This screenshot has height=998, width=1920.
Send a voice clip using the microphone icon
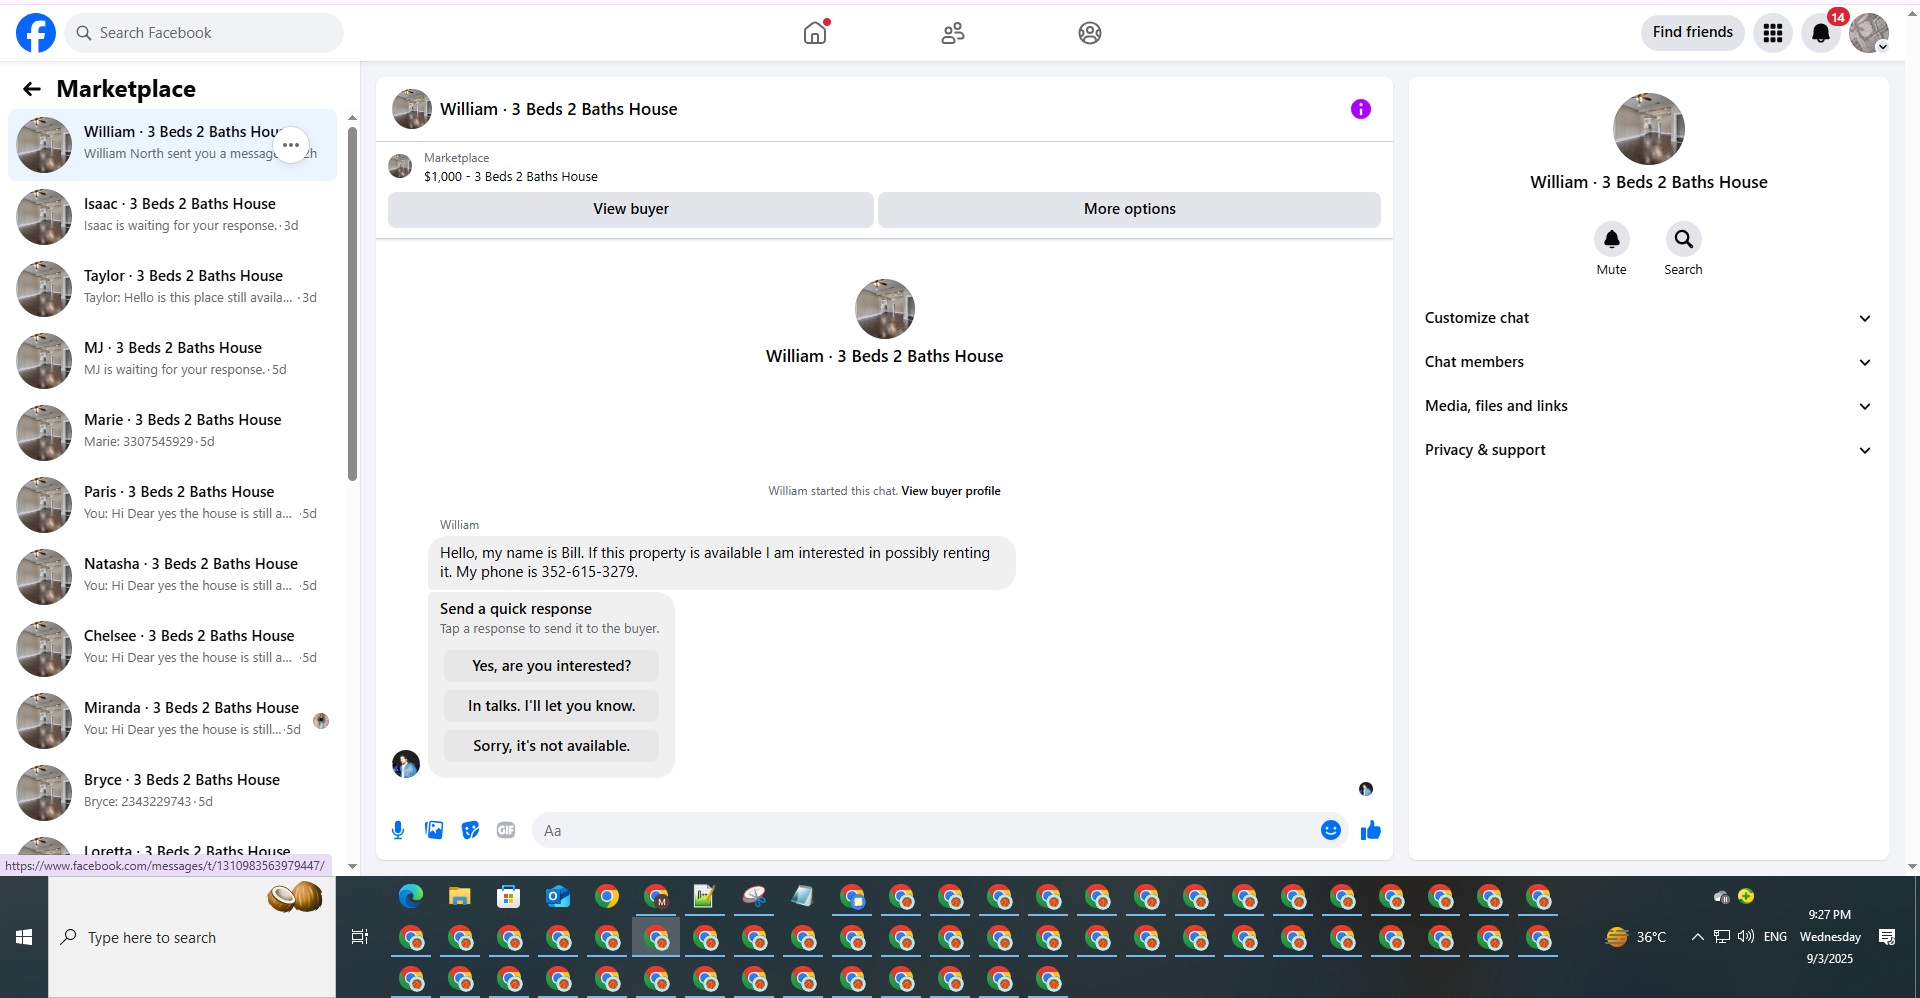398,830
